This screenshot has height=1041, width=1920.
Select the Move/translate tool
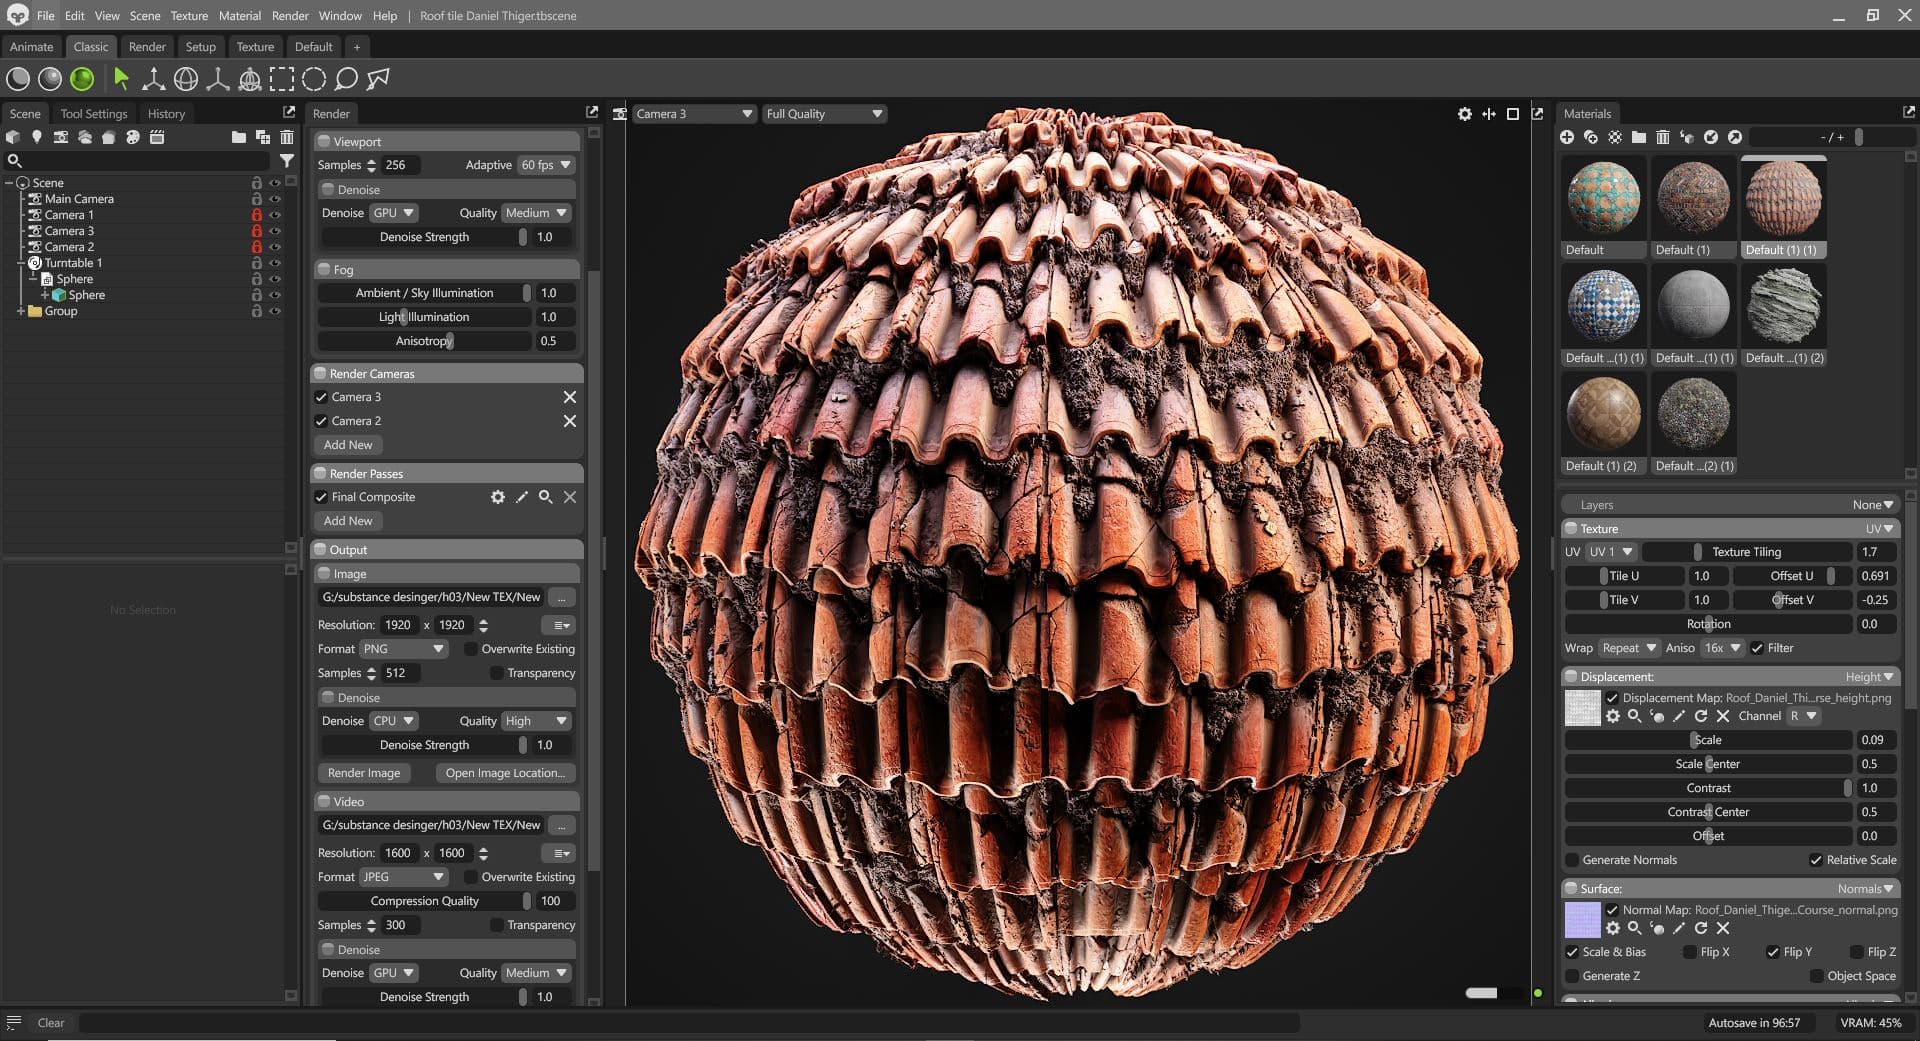pyautogui.click(x=152, y=78)
